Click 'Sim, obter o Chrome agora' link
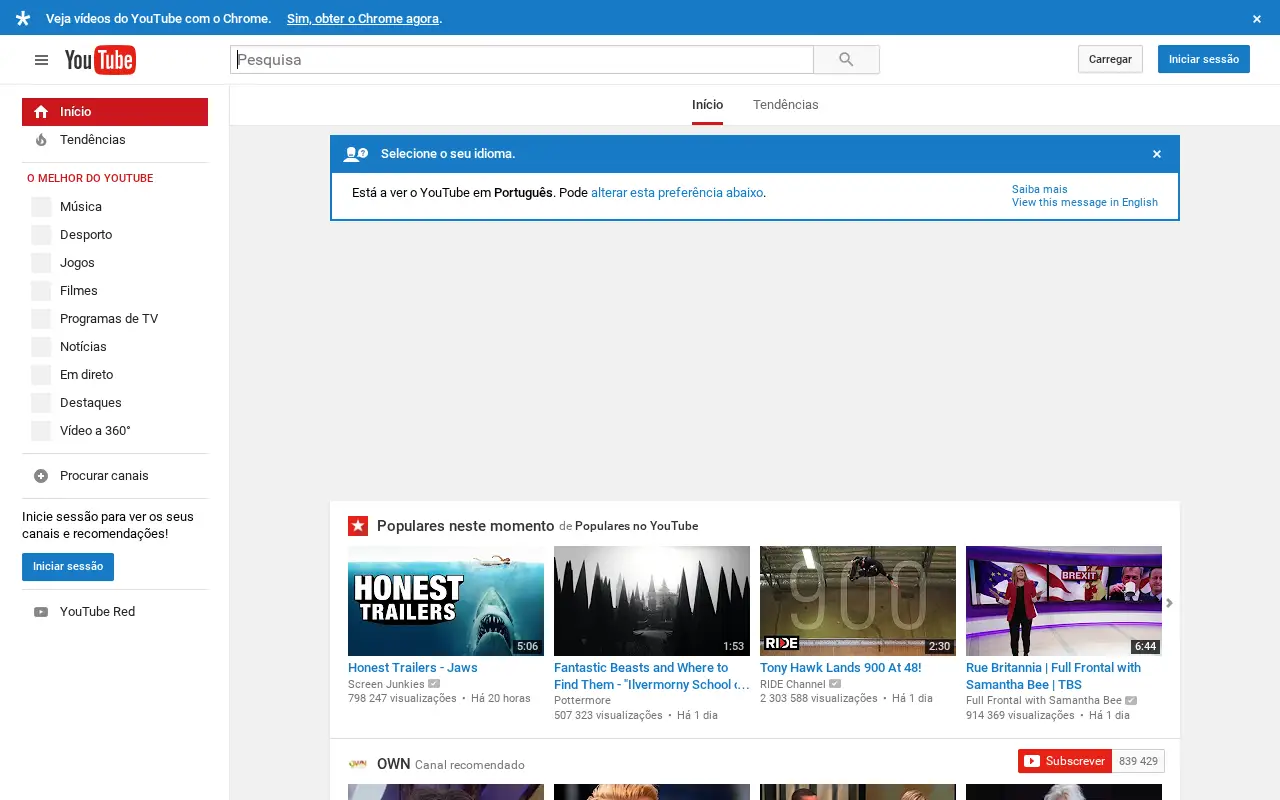The image size is (1280, 800). 363,19
